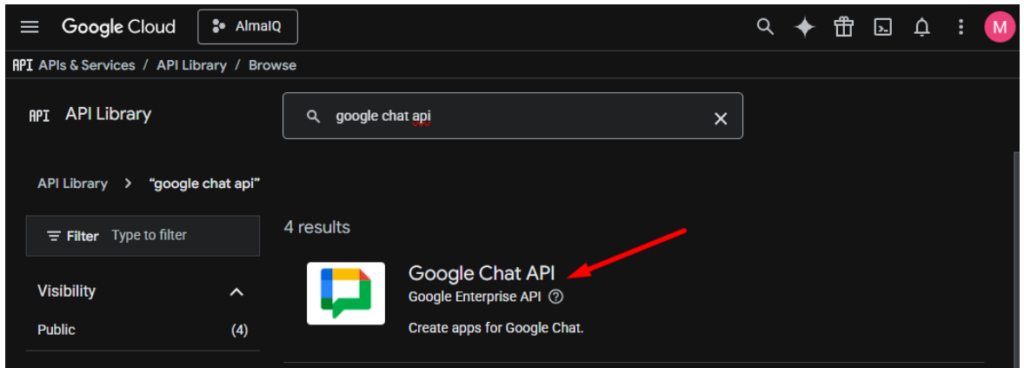Click inside the google chat api search box
The image size is (1024, 368).
pyautogui.click(x=513, y=116)
